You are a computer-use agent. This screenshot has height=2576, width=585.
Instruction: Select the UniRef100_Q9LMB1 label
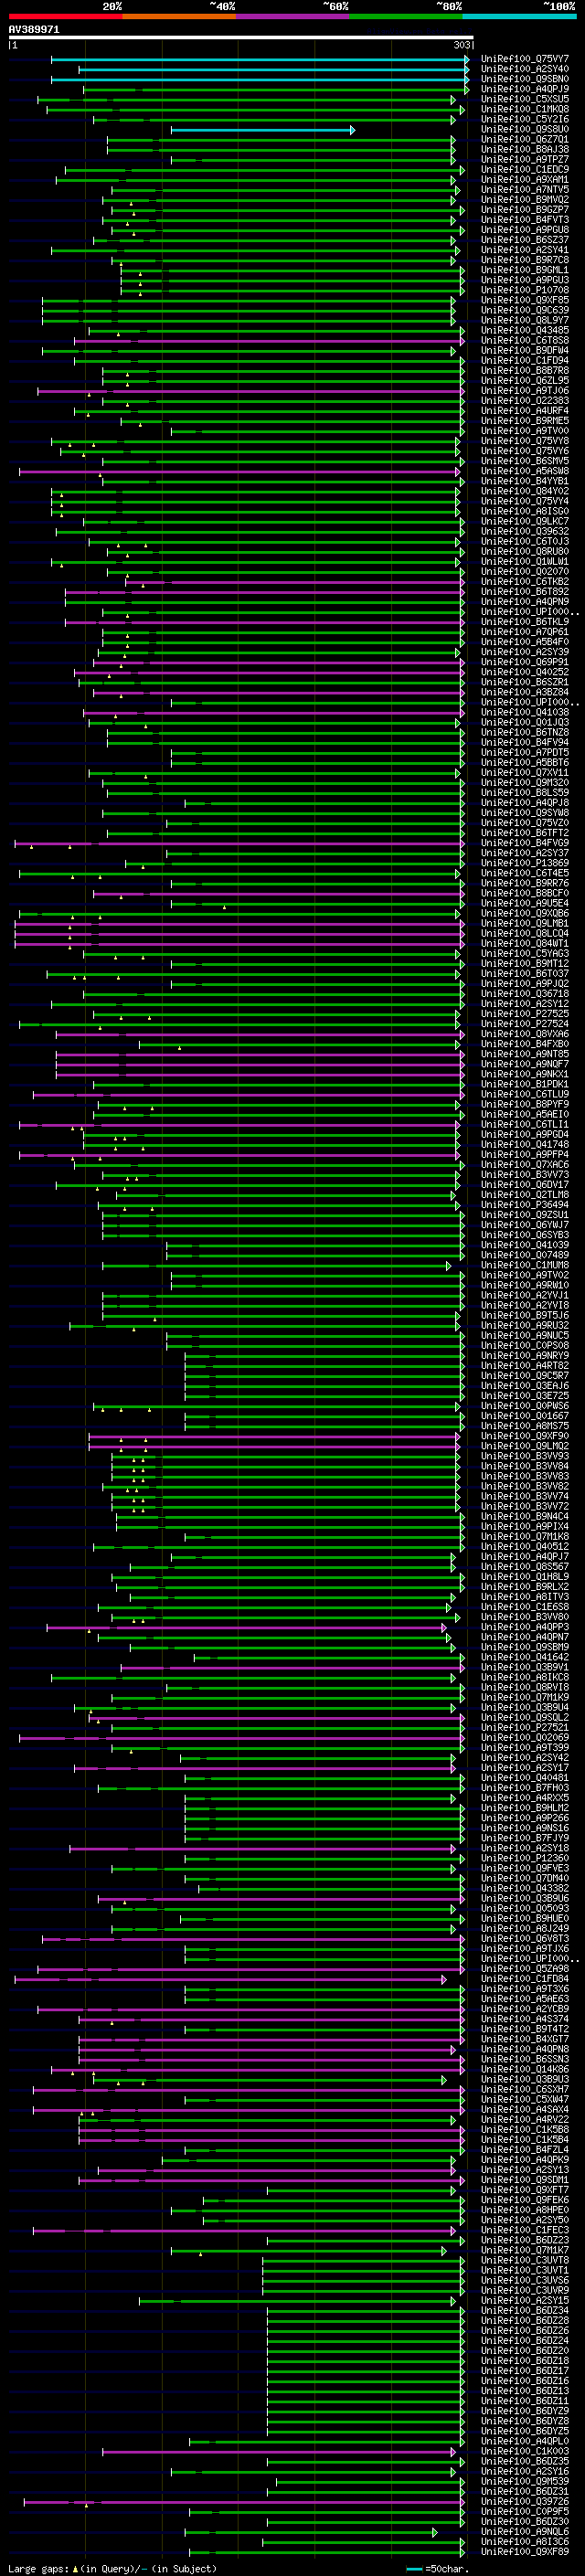(x=524, y=923)
